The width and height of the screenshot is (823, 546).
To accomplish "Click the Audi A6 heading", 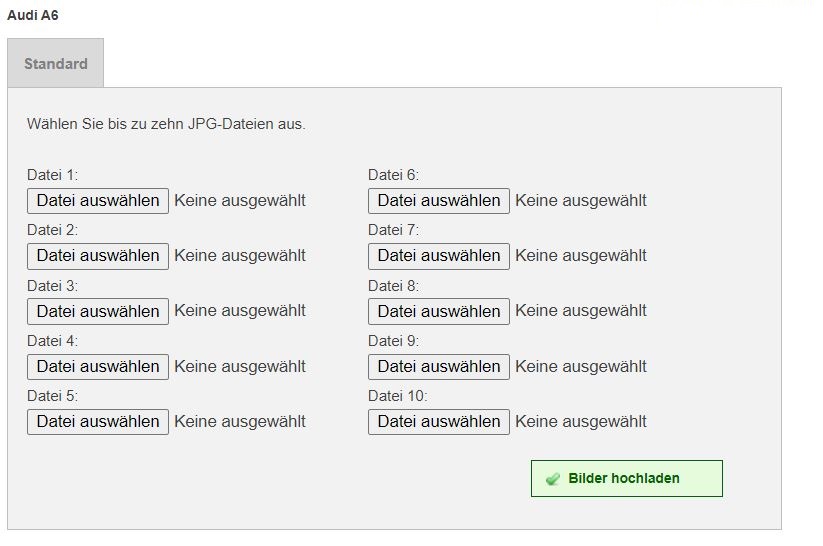I will point(32,16).
